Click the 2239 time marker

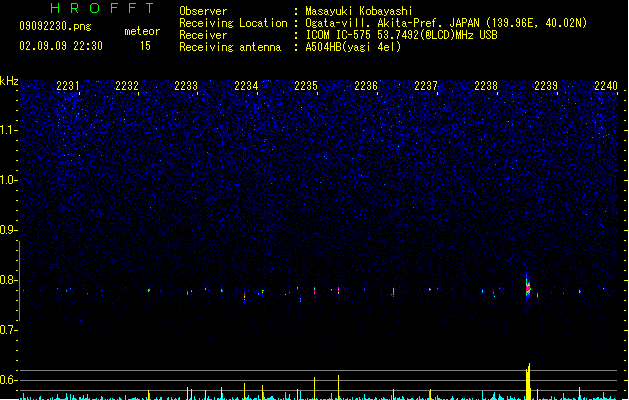point(546,86)
